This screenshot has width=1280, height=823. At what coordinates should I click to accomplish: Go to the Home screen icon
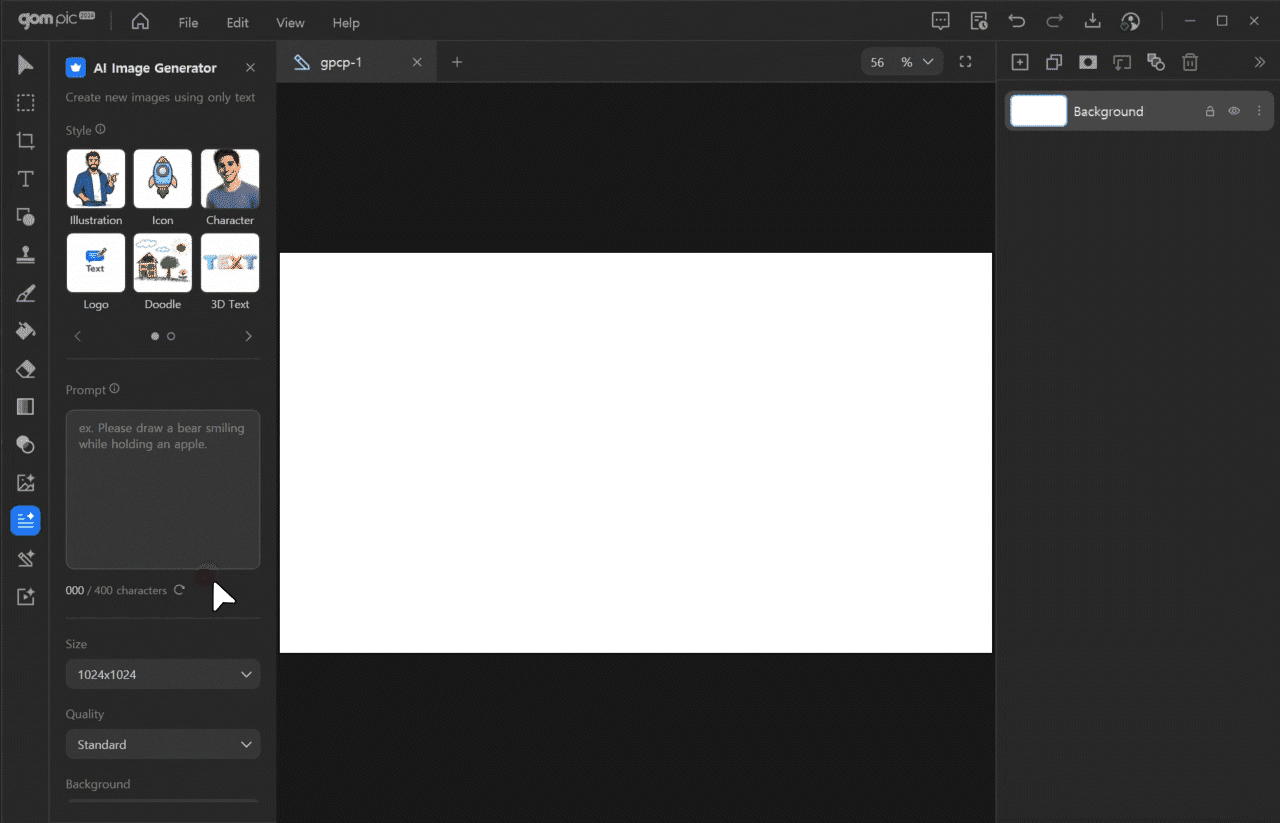140,22
